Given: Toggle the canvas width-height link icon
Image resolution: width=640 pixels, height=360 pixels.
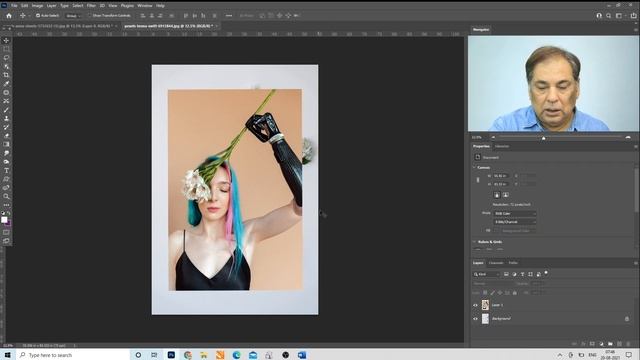Looking at the screenshot, I should point(478,180).
